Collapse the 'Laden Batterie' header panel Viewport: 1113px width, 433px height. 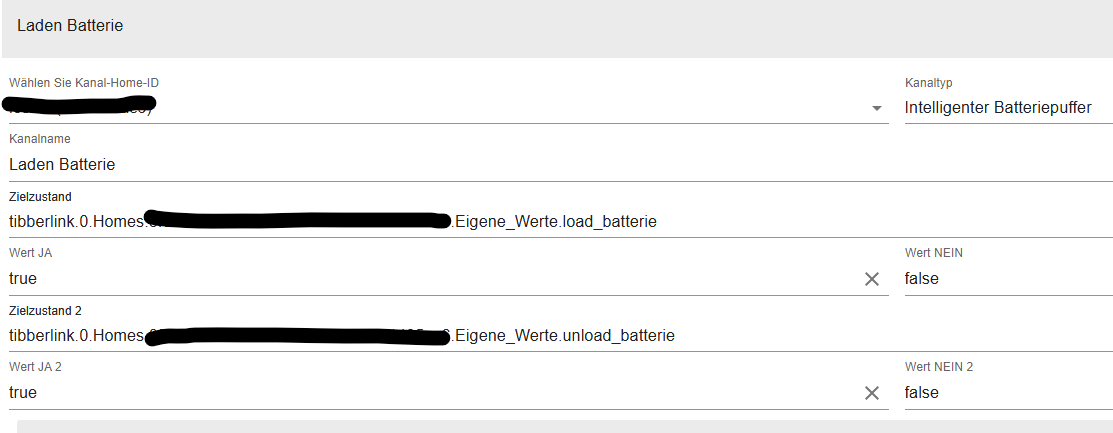557,26
